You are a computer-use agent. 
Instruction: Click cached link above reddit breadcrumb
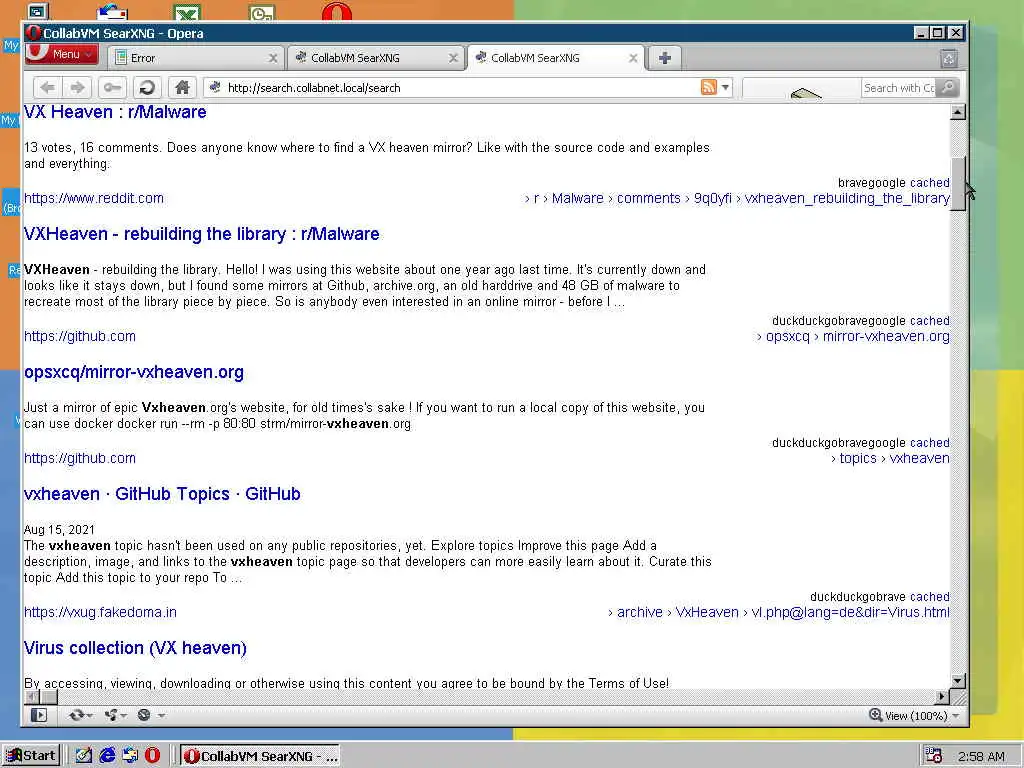929,183
